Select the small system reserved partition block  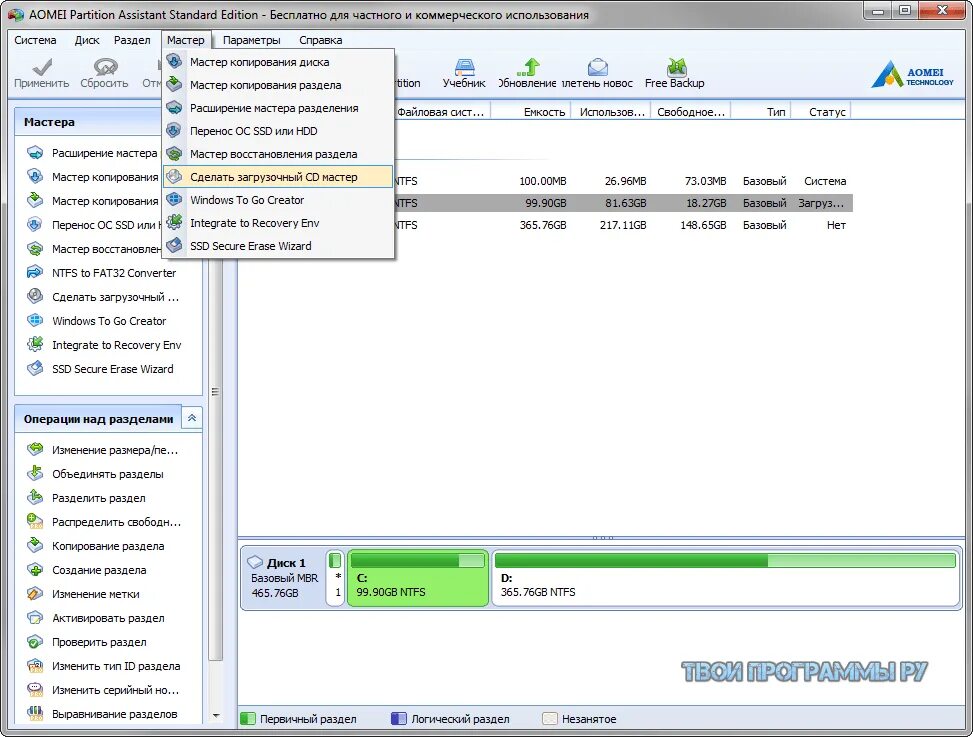pos(335,578)
